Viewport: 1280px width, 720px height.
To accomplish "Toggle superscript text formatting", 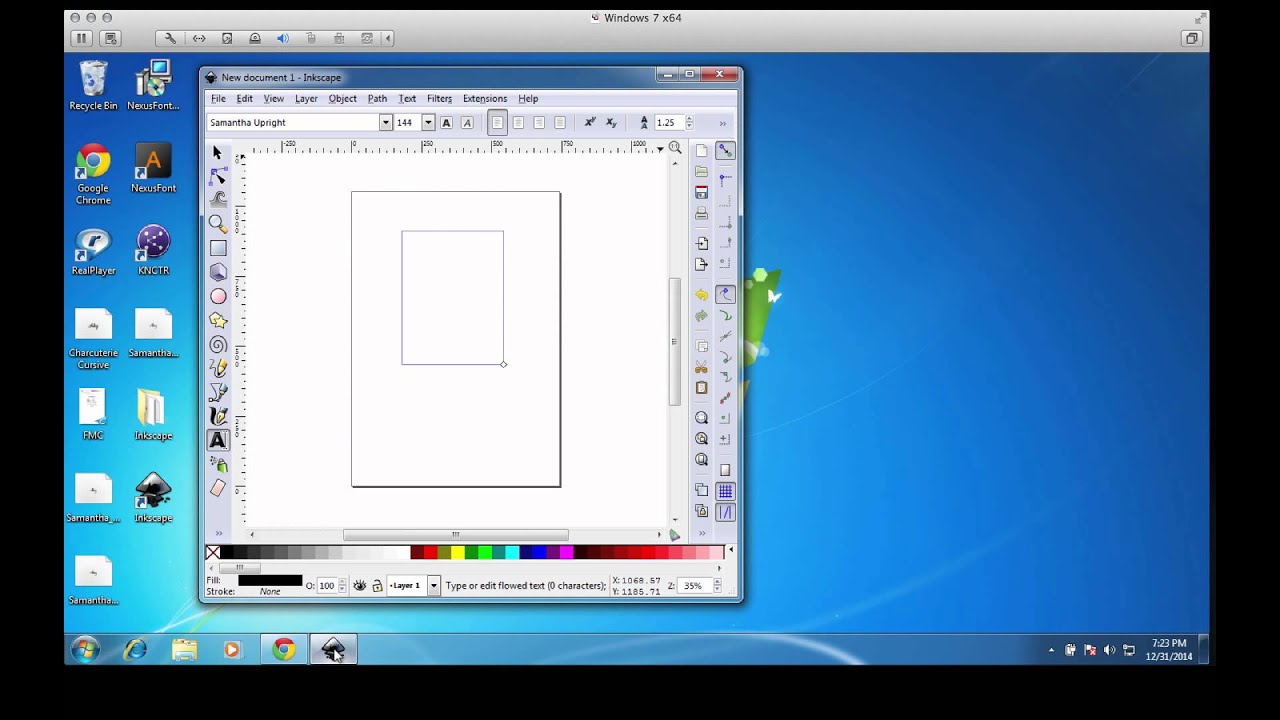I will (x=590, y=123).
